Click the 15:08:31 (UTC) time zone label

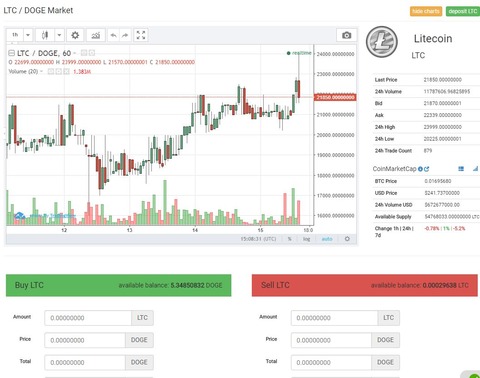(258, 239)
